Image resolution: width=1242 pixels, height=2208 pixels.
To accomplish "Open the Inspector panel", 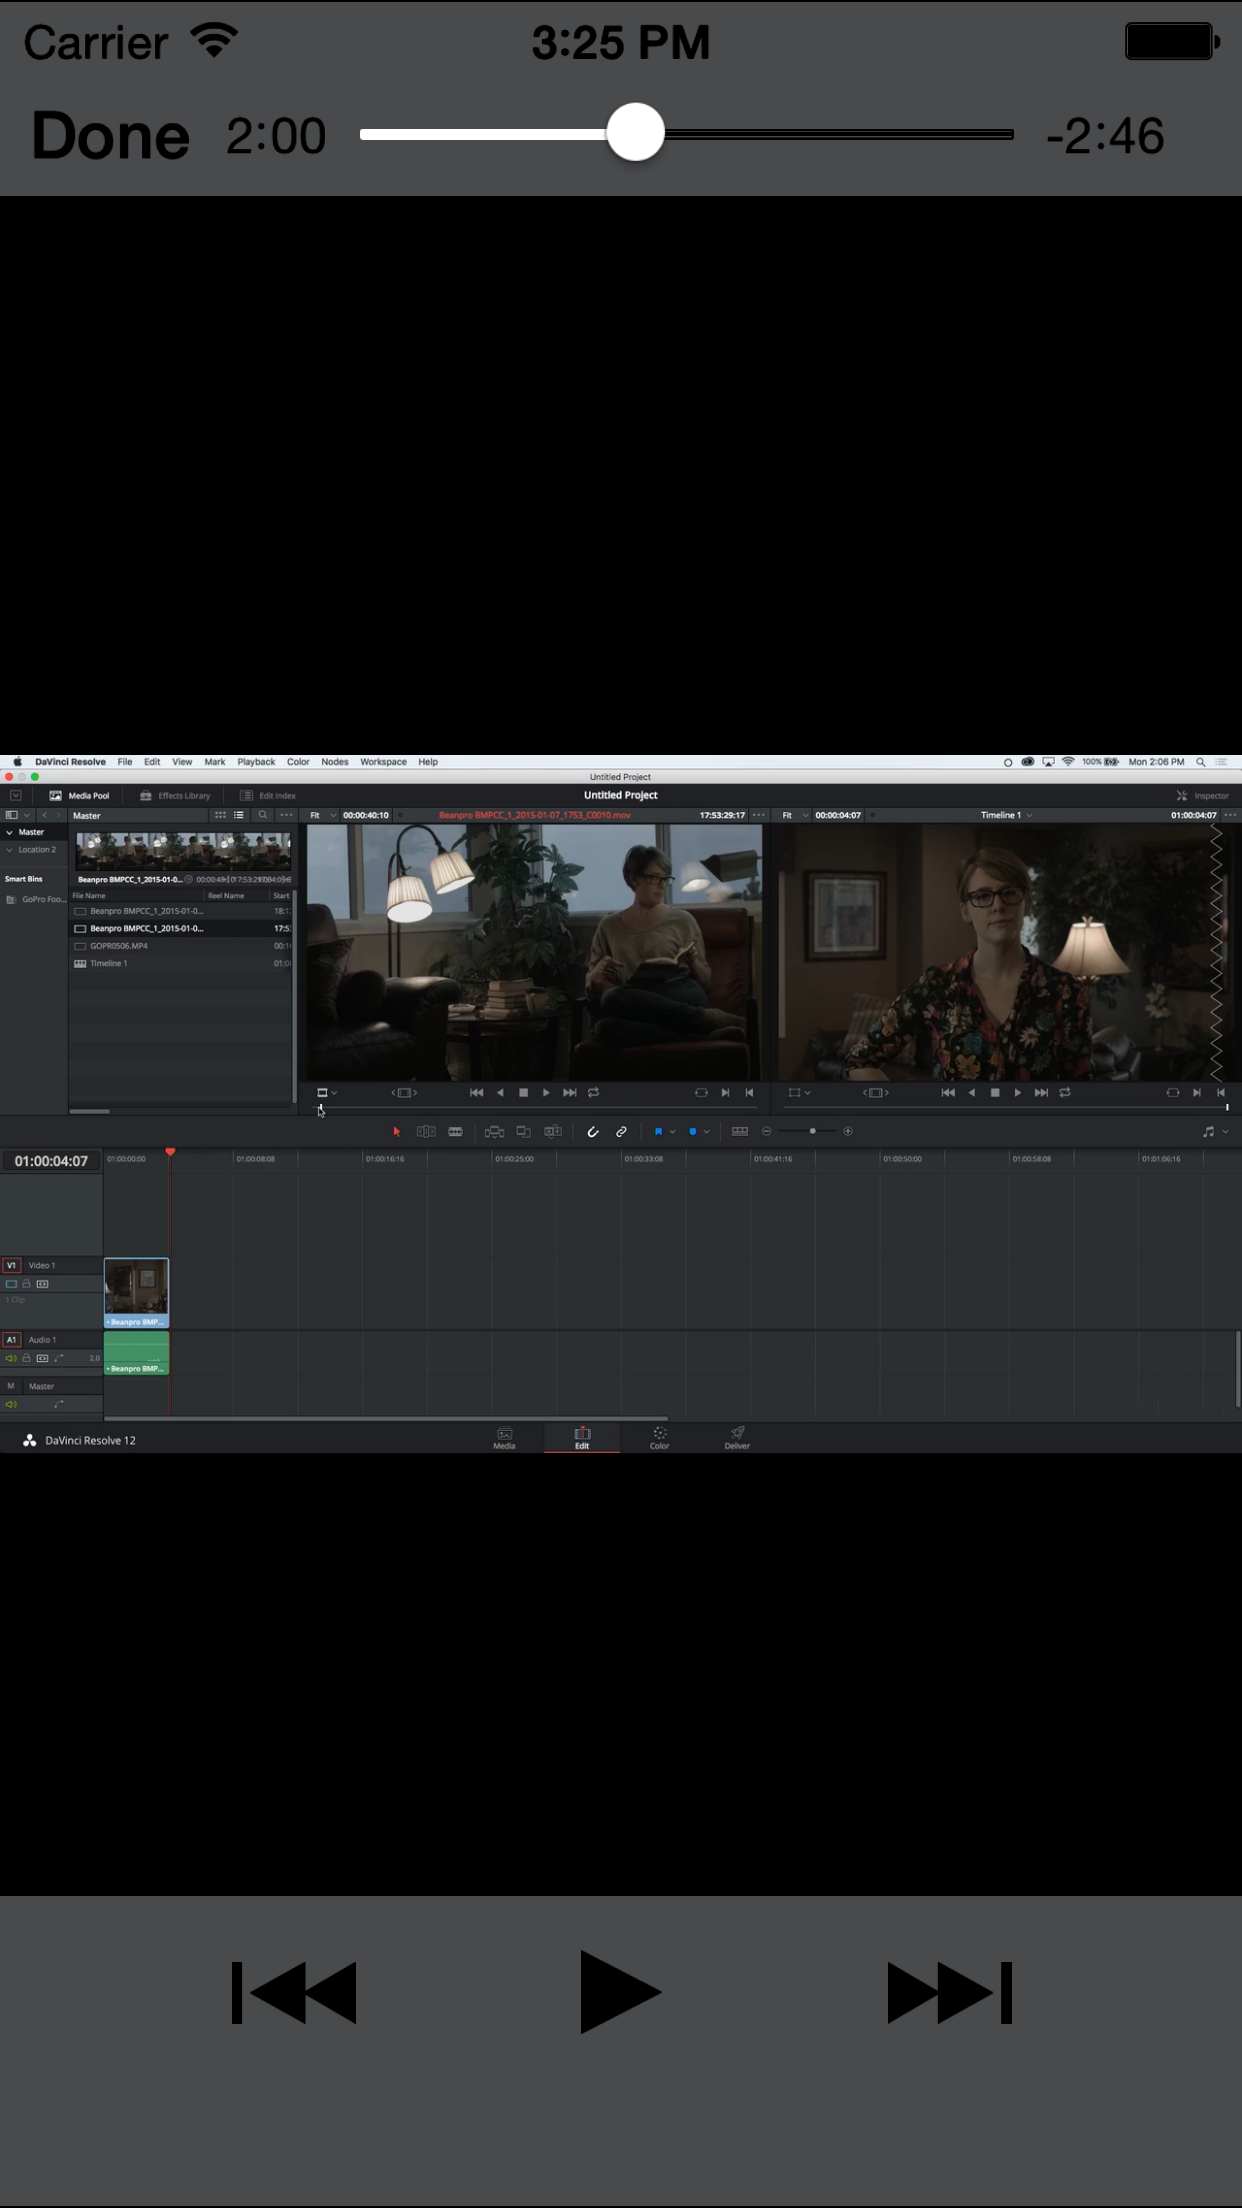I will 1203,796.
